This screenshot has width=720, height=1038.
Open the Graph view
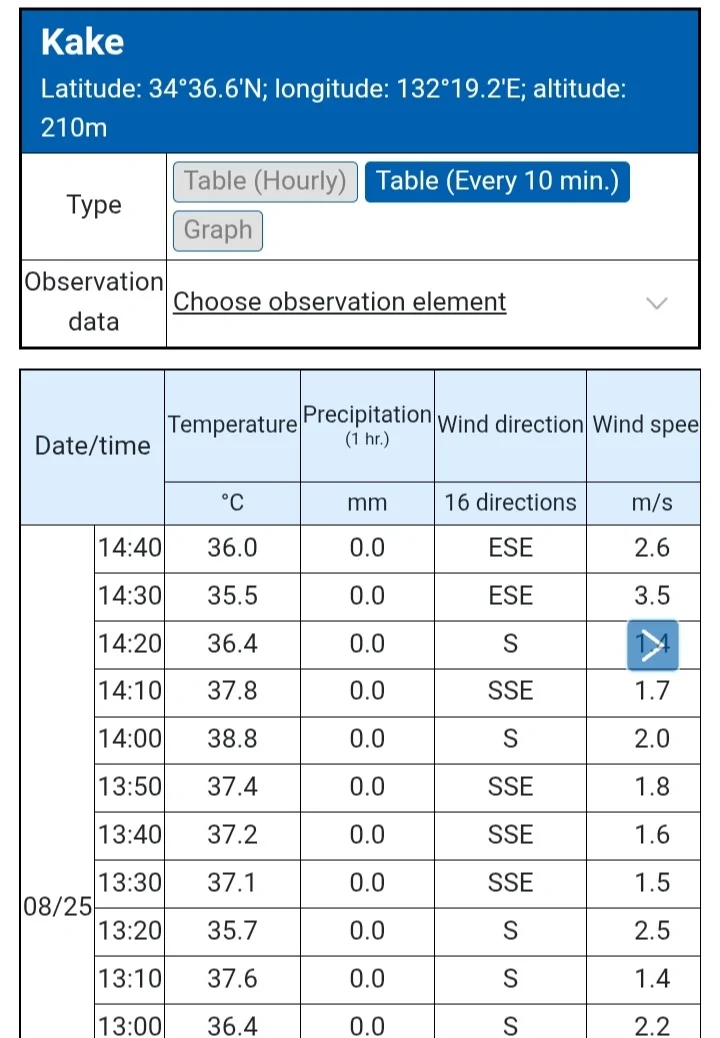pos(218,230)
